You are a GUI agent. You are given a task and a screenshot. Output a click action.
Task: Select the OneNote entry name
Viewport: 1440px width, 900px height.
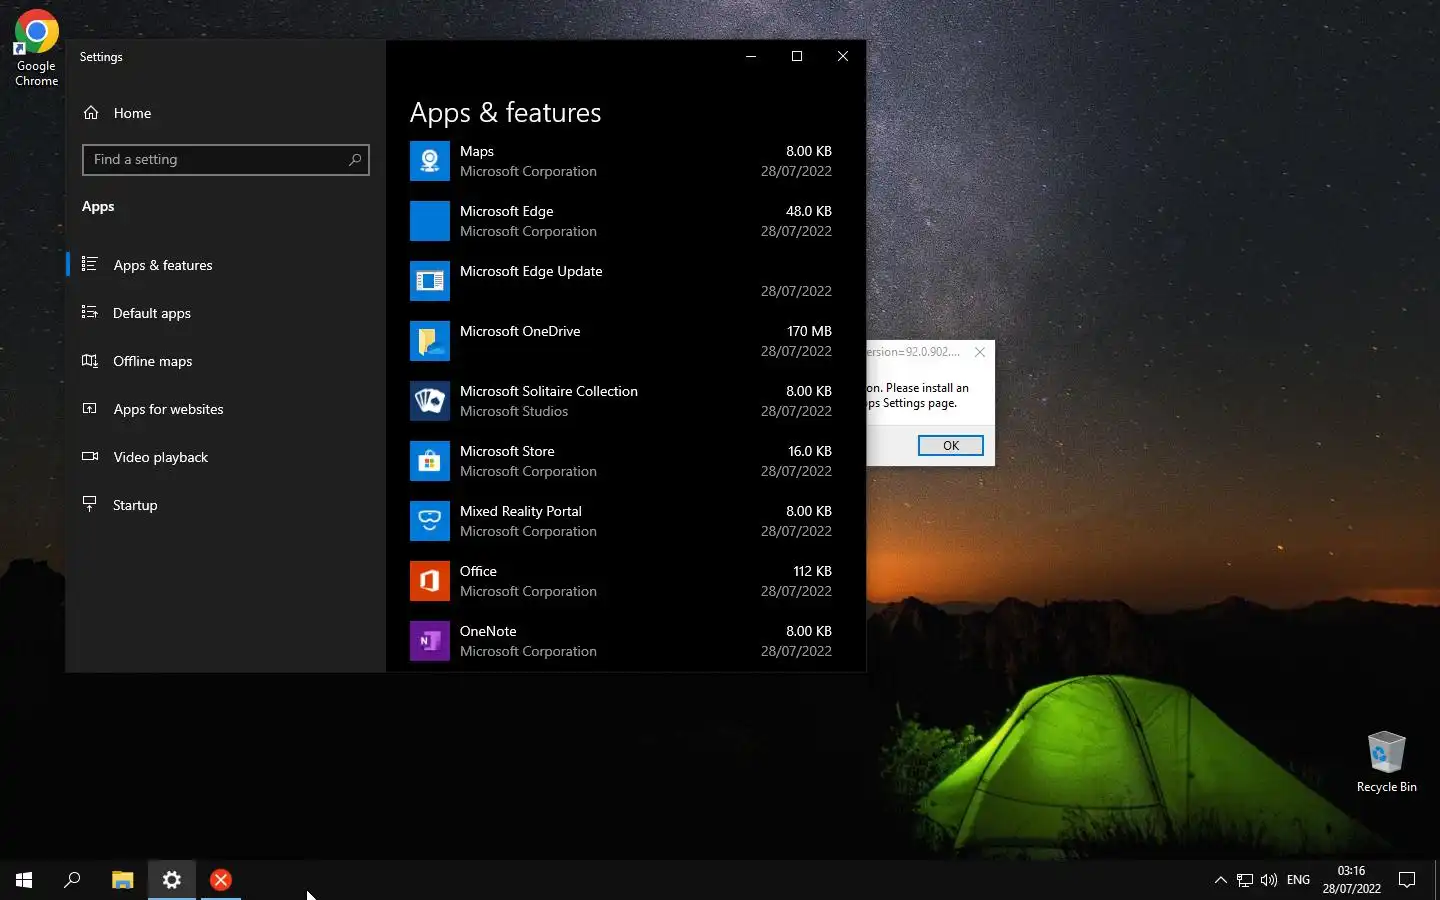coord(488,631)
